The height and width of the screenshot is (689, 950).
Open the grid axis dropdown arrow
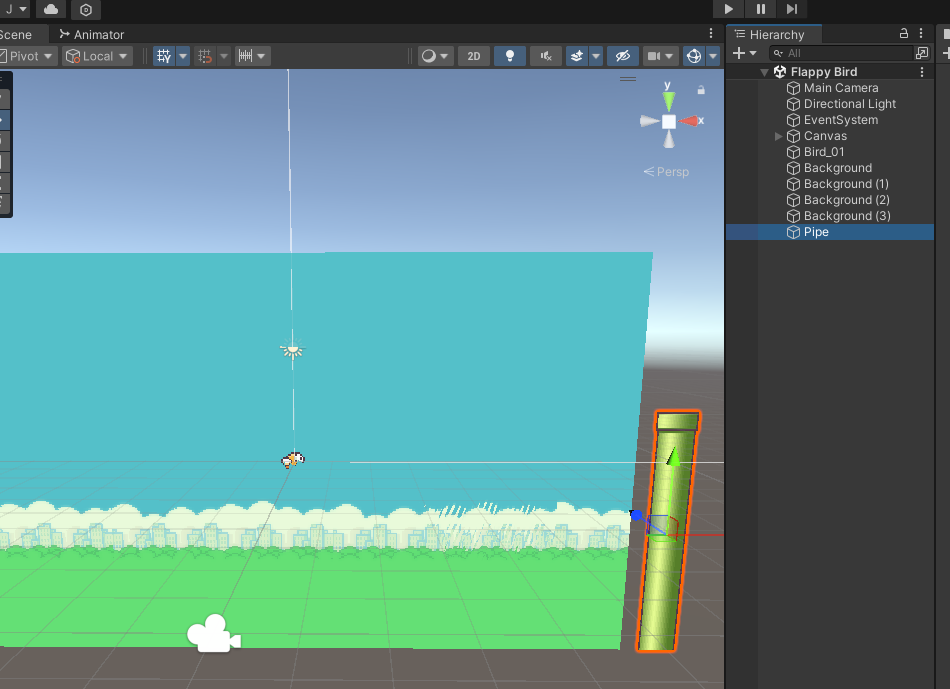183,56
